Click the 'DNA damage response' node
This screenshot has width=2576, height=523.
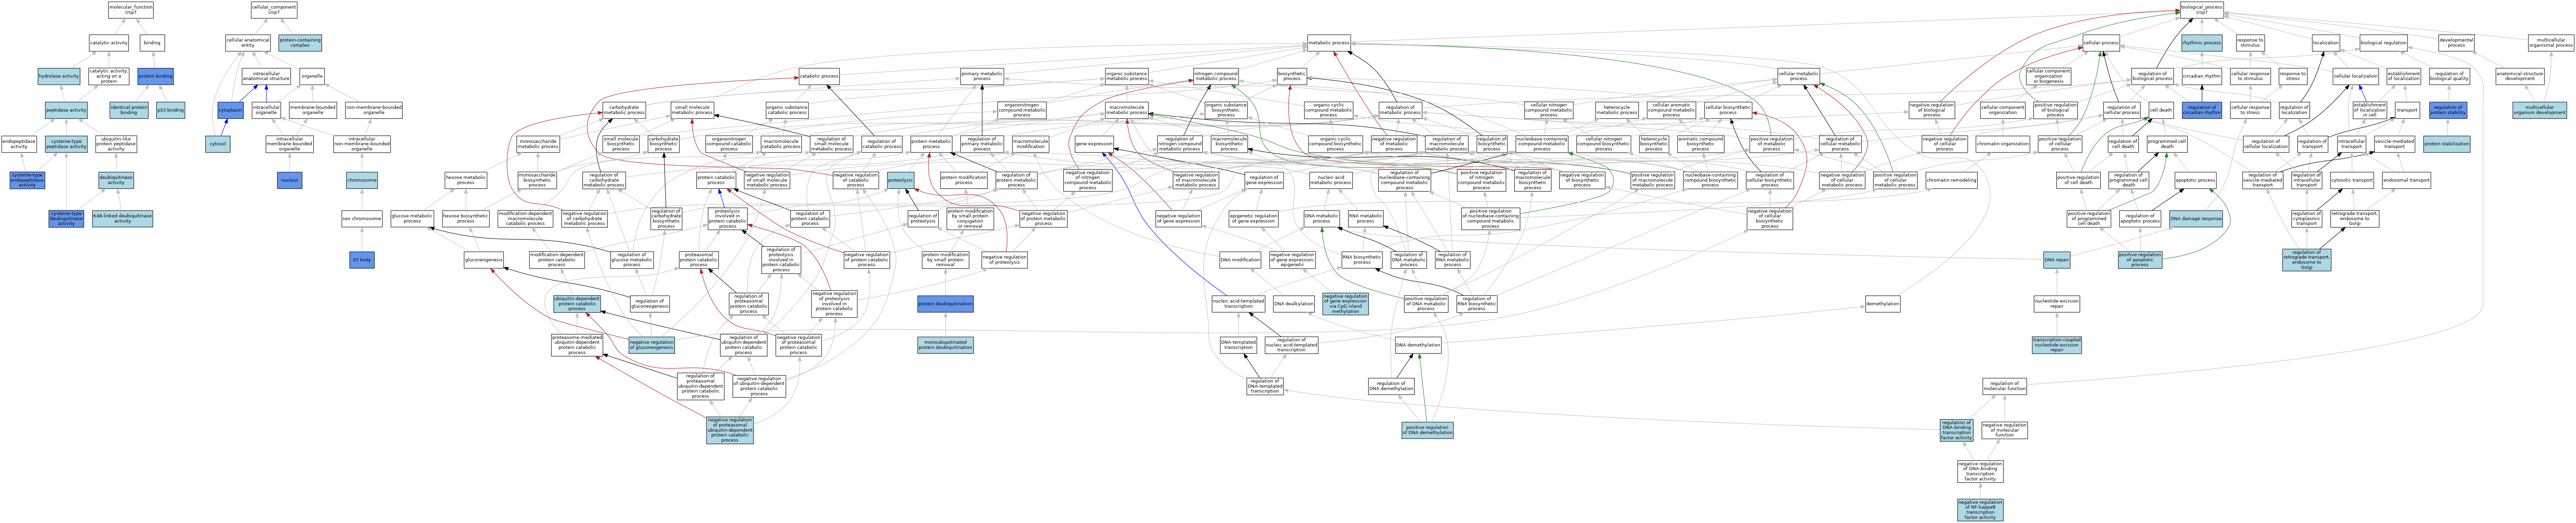click(2196, 218)
